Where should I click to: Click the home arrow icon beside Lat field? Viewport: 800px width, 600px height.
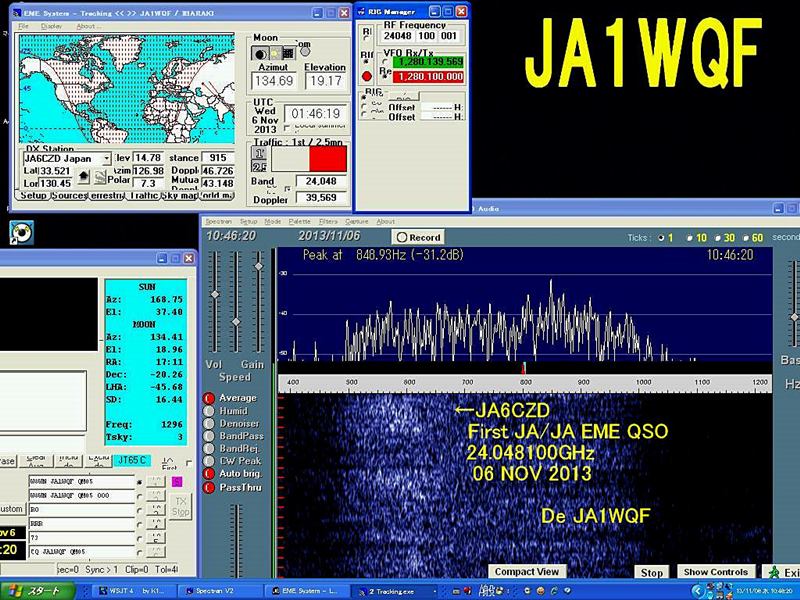(x=84, y=177)
